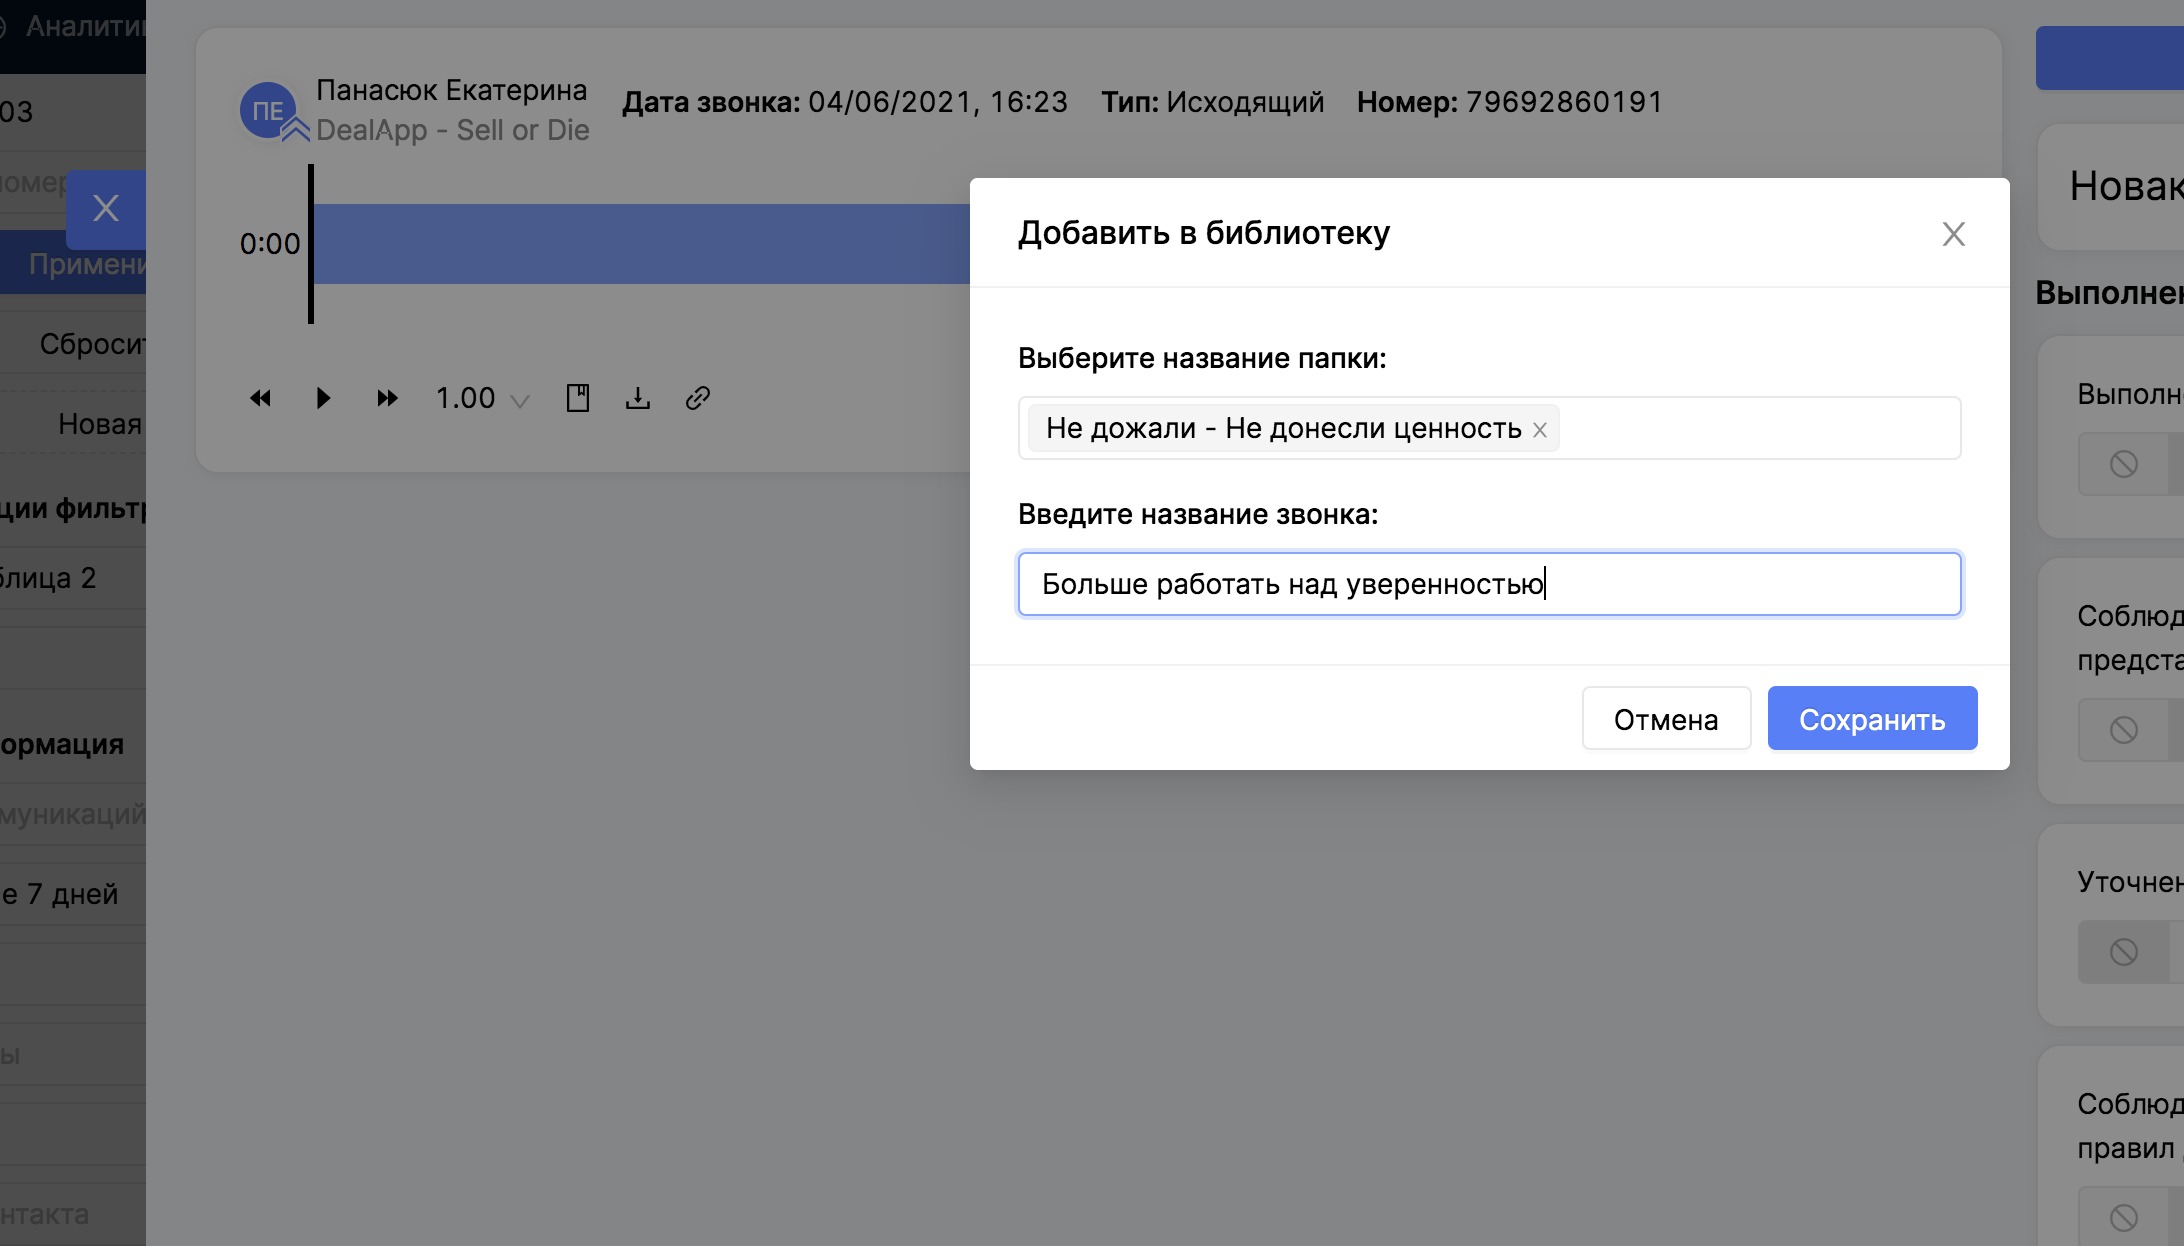The image size is (2184, 1246).
Task: Download the call recording
Action: (x=637, y=398)
